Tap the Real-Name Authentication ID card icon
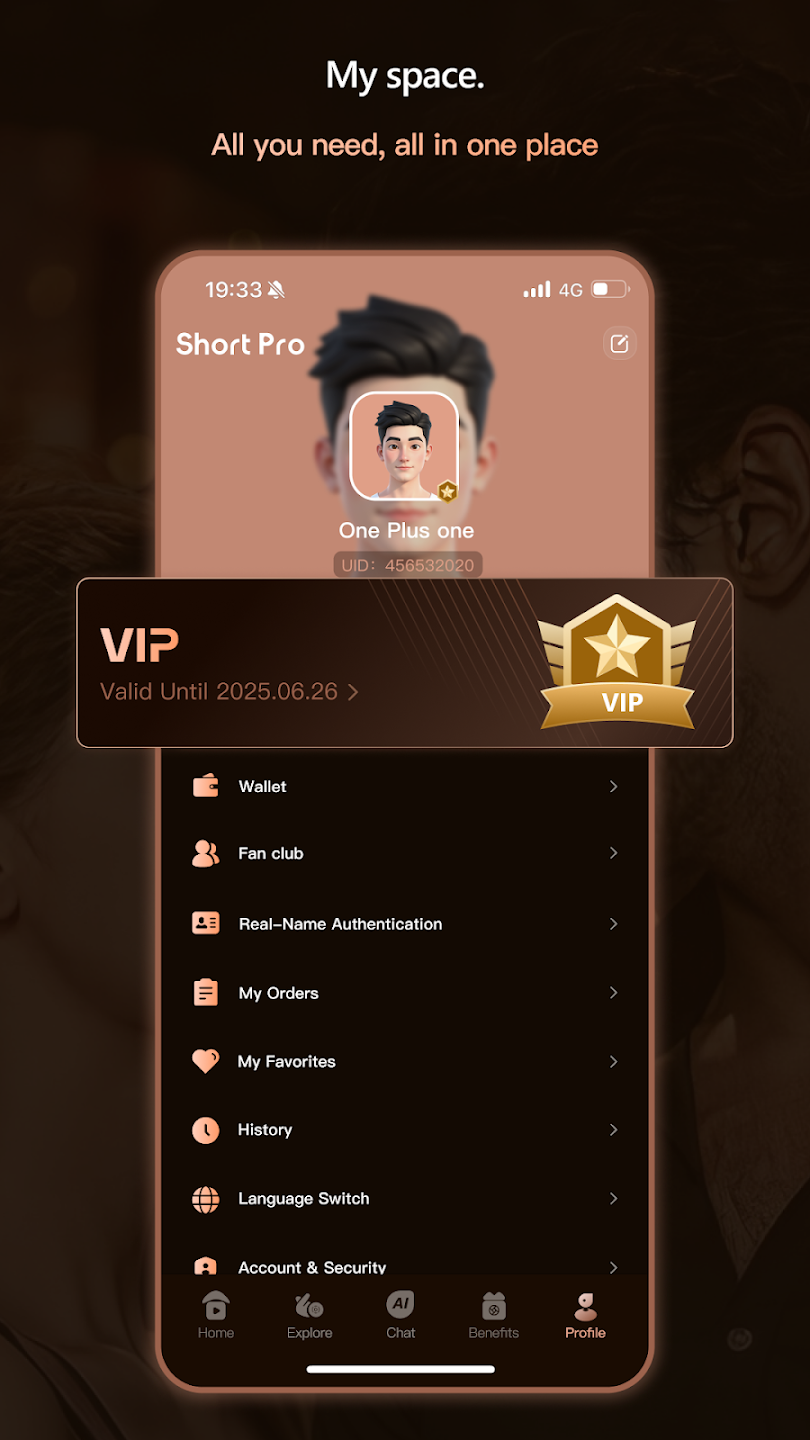This screenshot has height=1440, width=810. click(206, 923)
